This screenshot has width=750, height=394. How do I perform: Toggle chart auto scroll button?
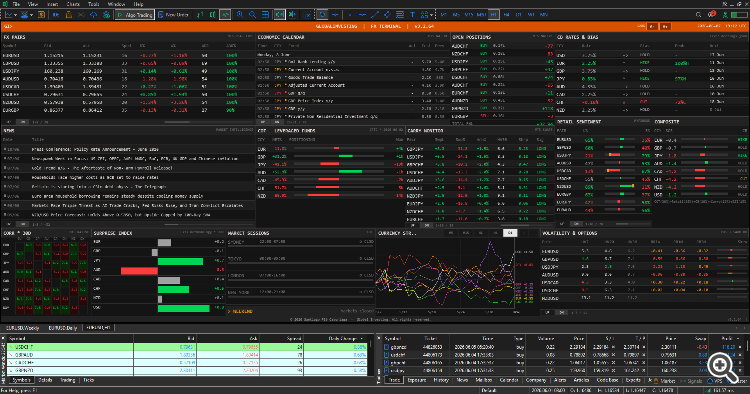[279, 15]
